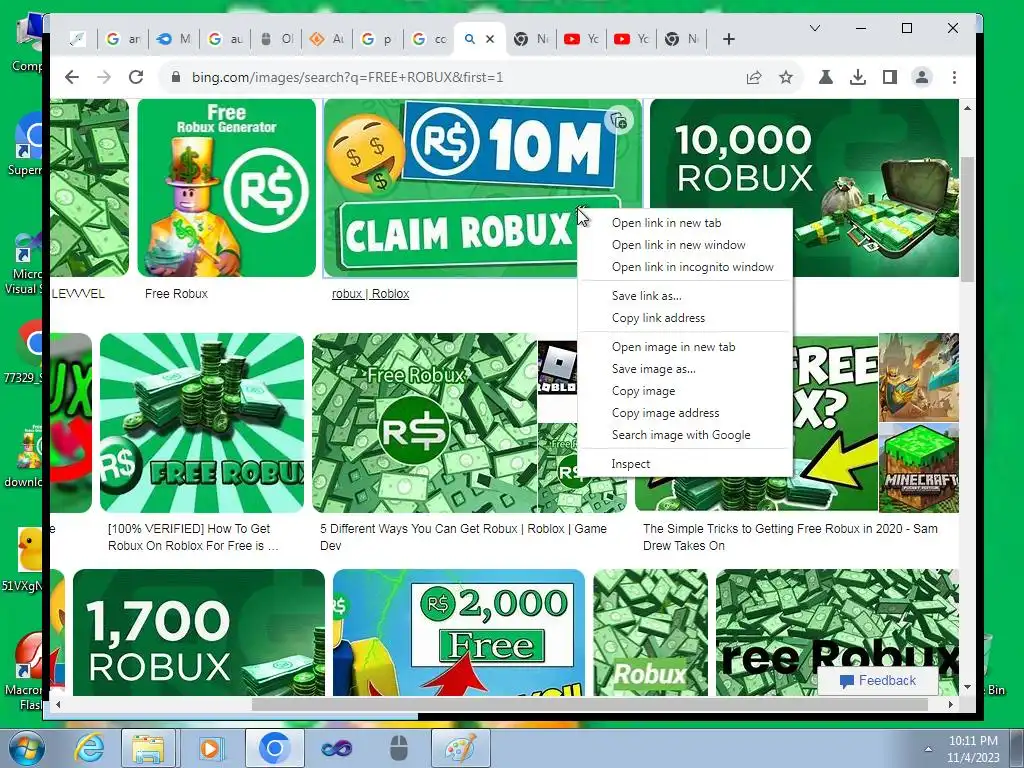Open the Minecraft thumbnail image

[x=919, y=468]
